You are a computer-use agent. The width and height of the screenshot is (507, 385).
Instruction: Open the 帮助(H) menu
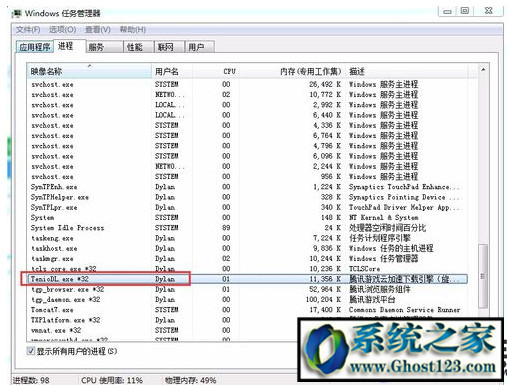point(133,30)
